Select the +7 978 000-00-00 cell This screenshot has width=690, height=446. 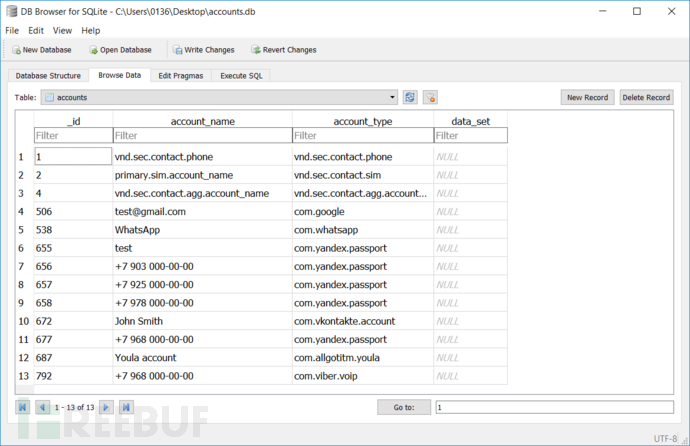coord(203,303)
